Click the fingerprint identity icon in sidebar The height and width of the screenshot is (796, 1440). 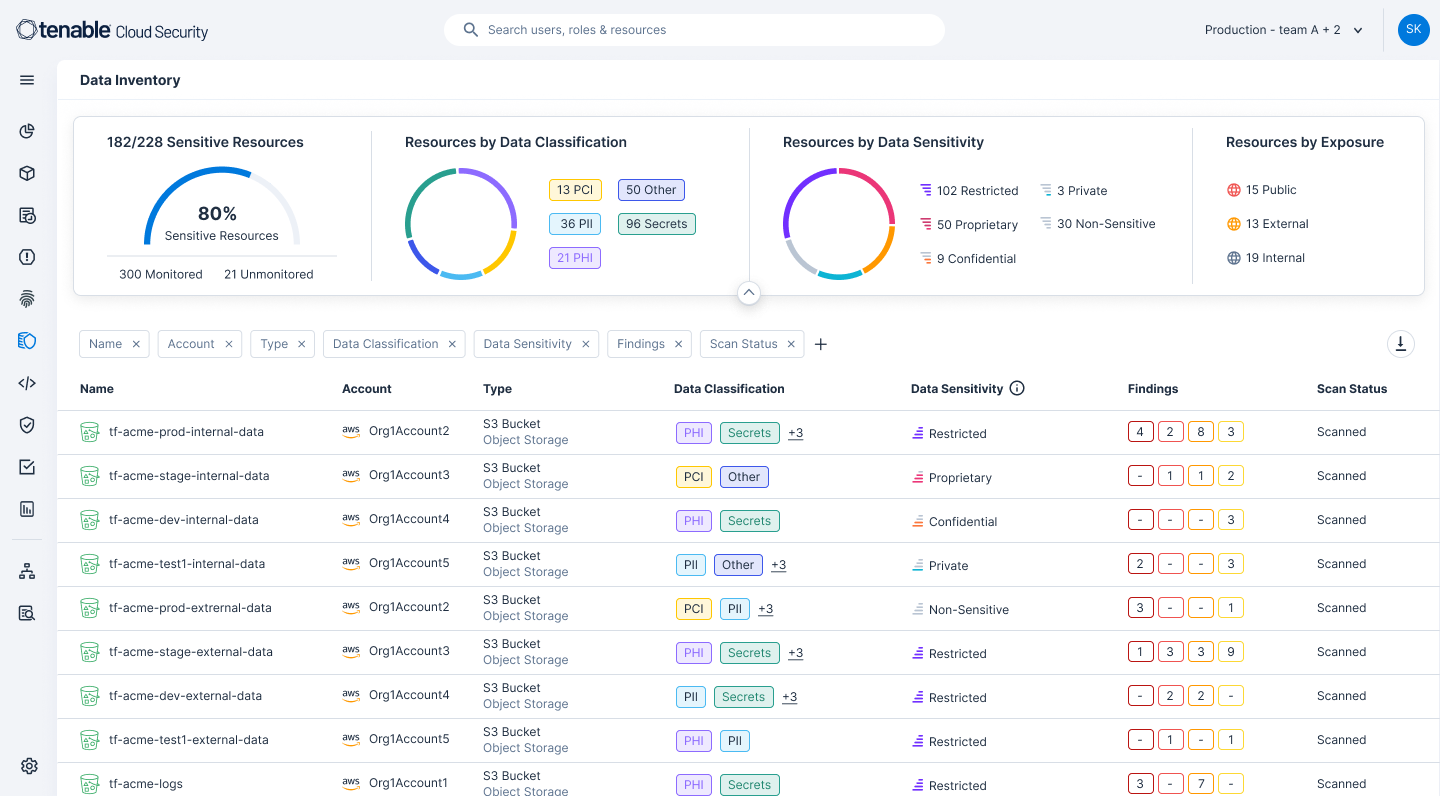(27, 299)
